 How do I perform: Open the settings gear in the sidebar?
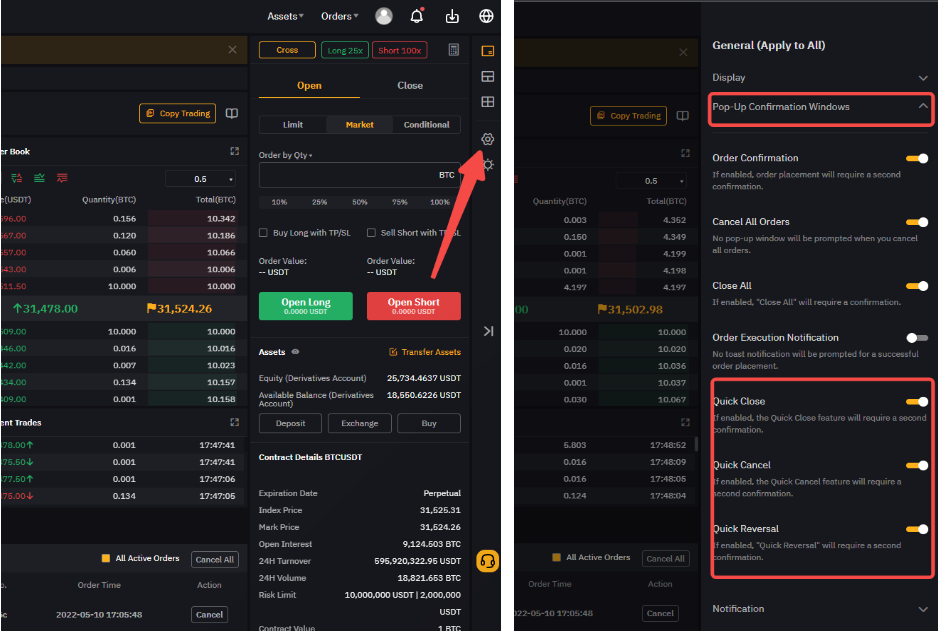pyautogui.click(x=488, y=139)
